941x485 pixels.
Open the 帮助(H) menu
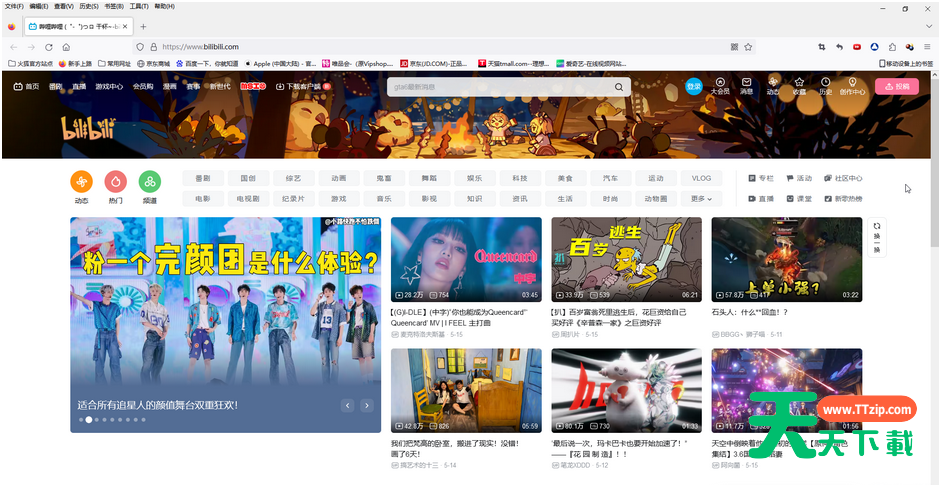pyautogui.click(x=164, y=7)
